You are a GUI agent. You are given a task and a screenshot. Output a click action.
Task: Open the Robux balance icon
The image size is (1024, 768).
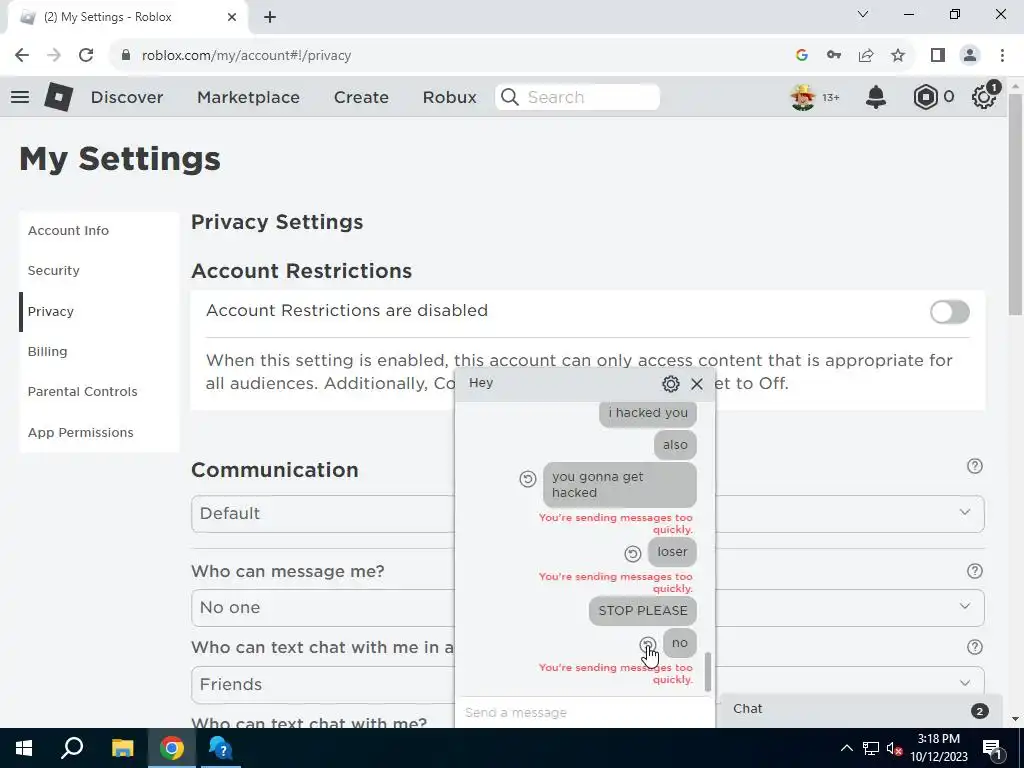(925, 97)
